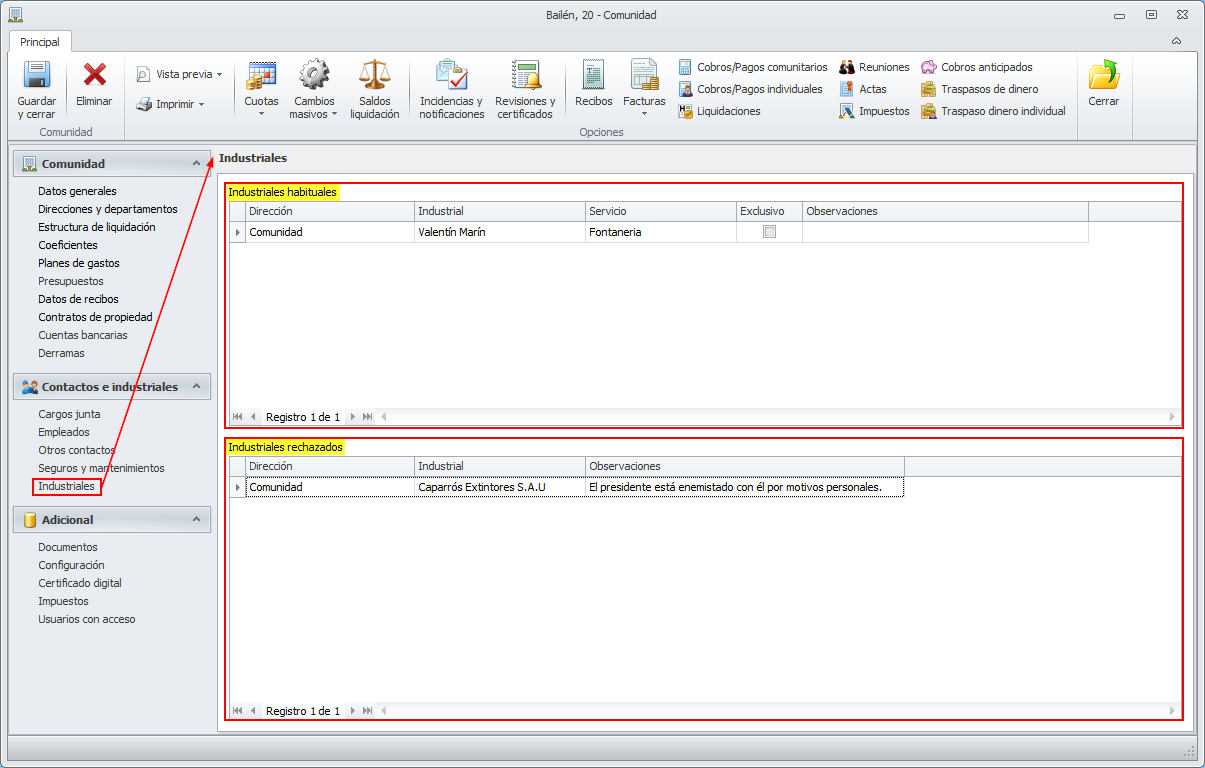
Task: Sort habituales table by Industrial column
Action: (500, 211)
